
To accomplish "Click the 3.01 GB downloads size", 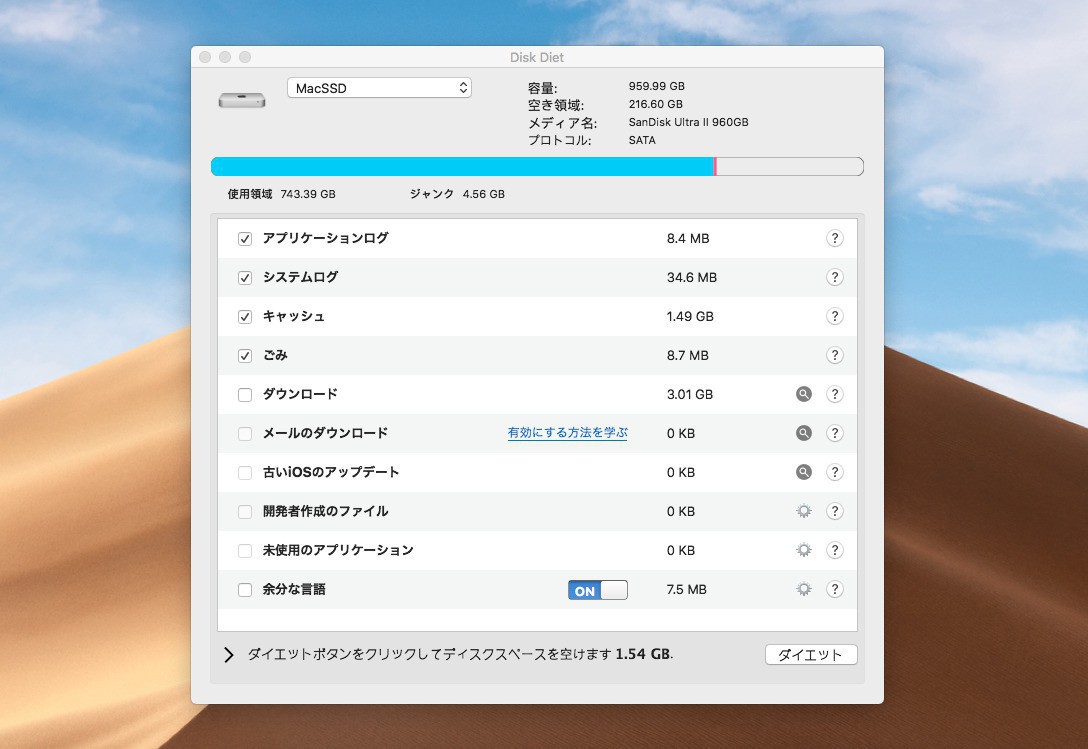I will click(690, 394).
